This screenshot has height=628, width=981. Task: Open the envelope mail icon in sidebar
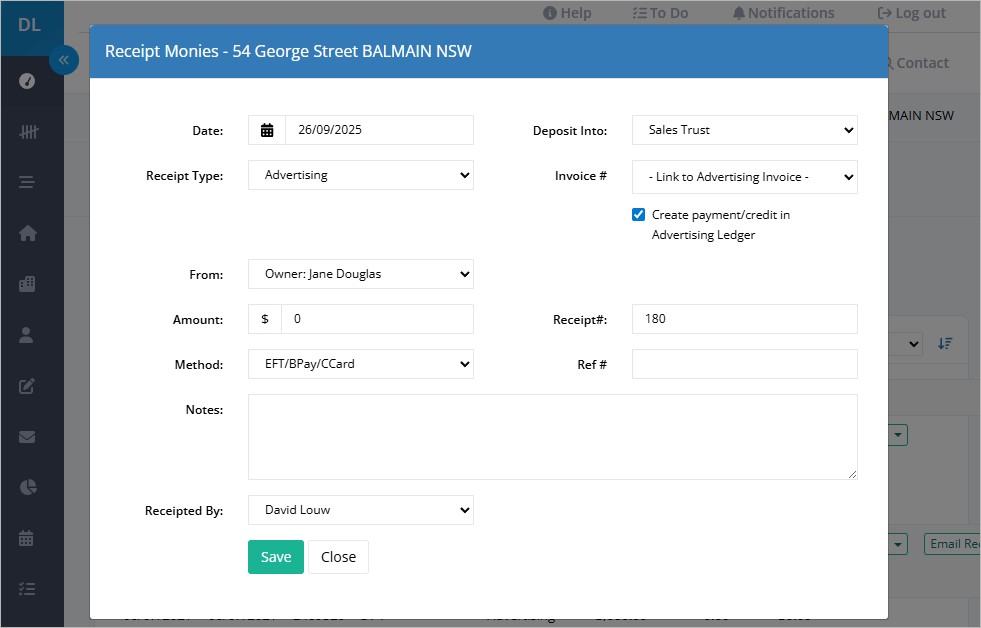[x=27, y=437]
